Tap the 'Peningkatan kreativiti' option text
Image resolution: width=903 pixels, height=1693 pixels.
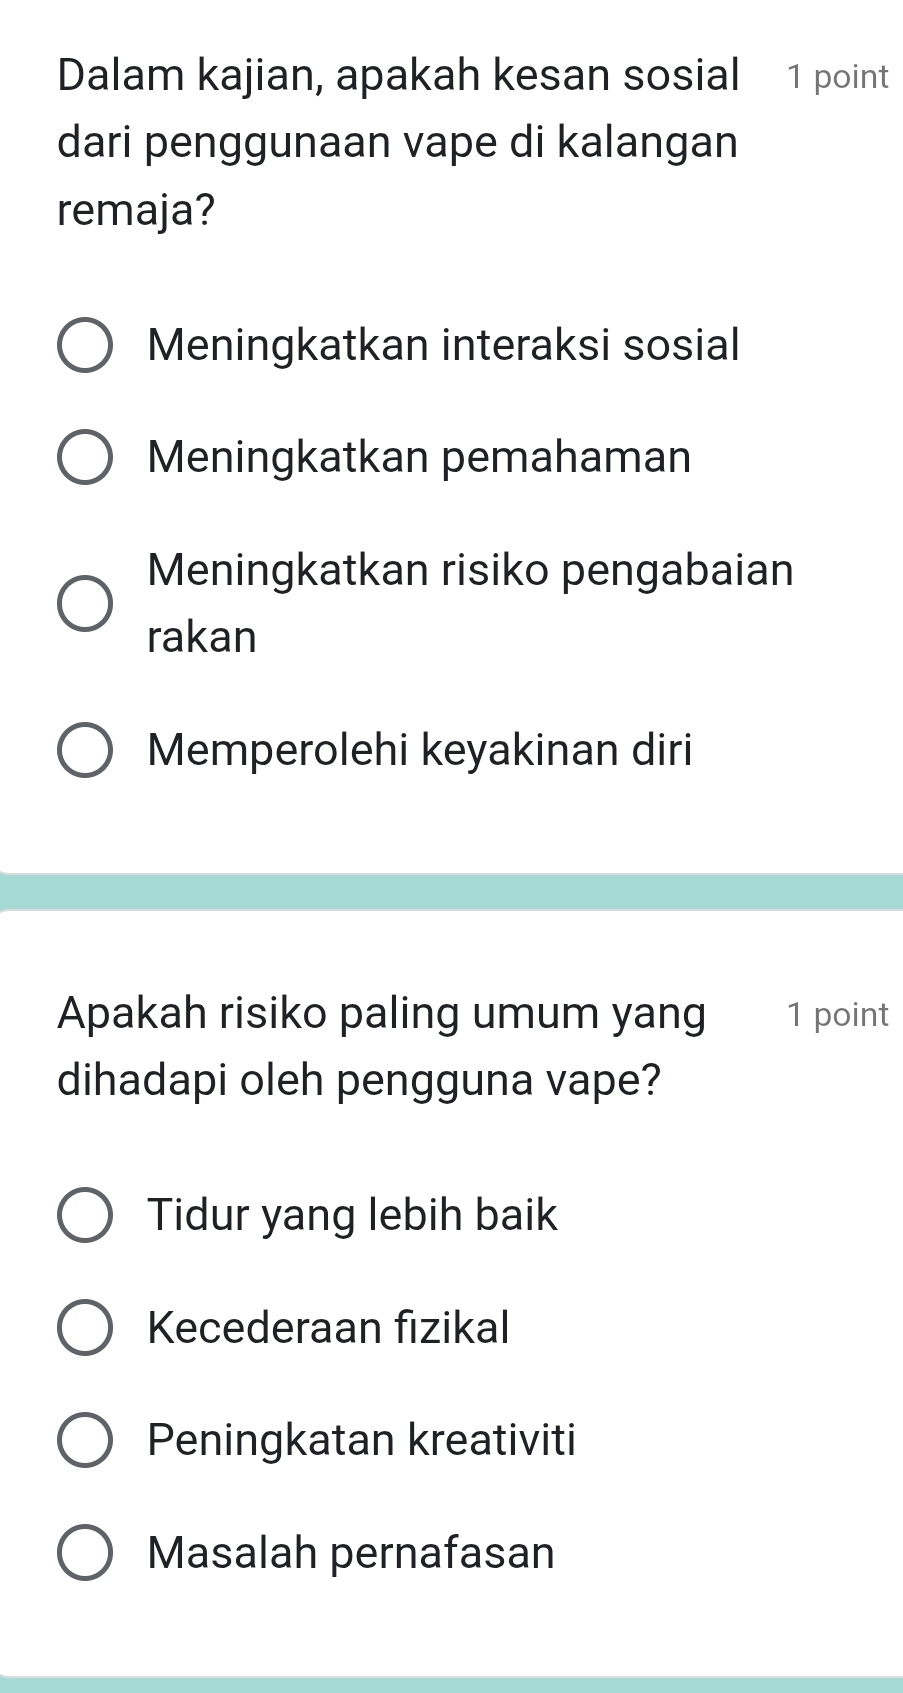(x=361, y=1440)
